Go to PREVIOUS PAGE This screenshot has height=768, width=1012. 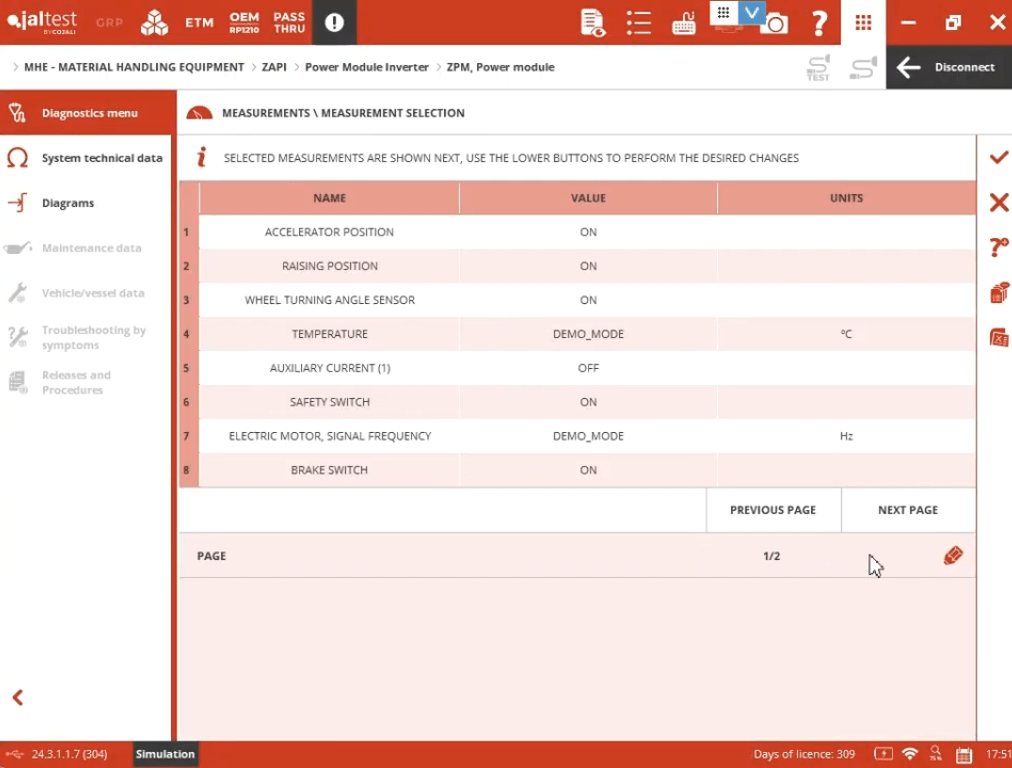(773, 510)
